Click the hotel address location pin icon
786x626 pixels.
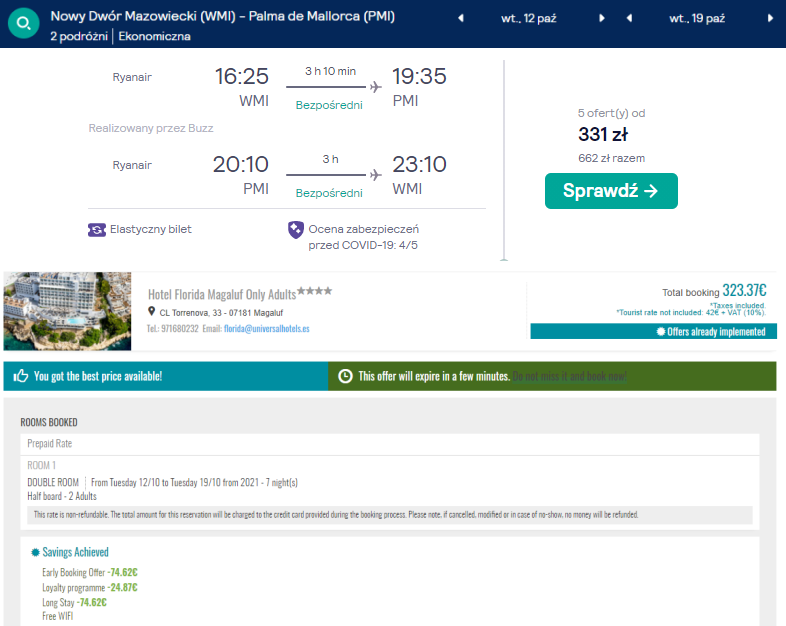click(151, 311)
